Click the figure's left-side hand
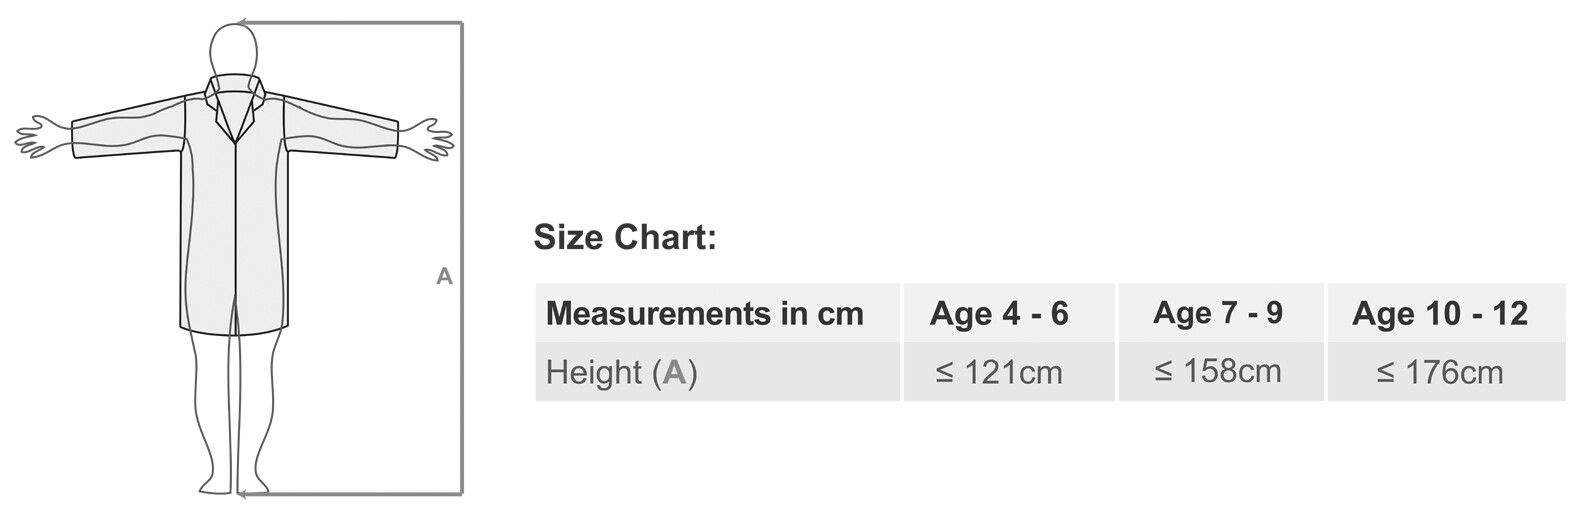1590x513 pixels. [x=42, y=138]
